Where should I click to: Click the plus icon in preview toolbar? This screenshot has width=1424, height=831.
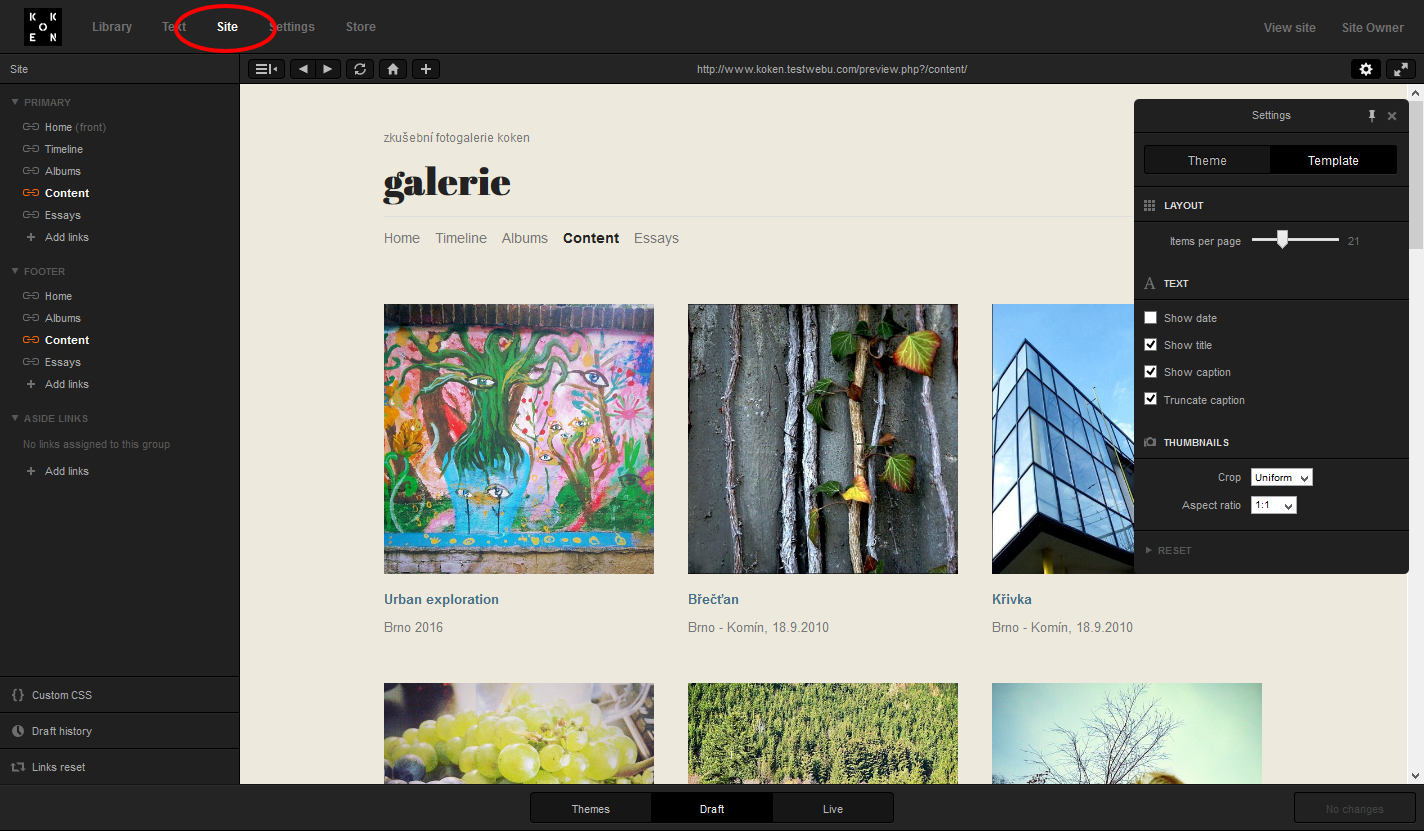426,69
